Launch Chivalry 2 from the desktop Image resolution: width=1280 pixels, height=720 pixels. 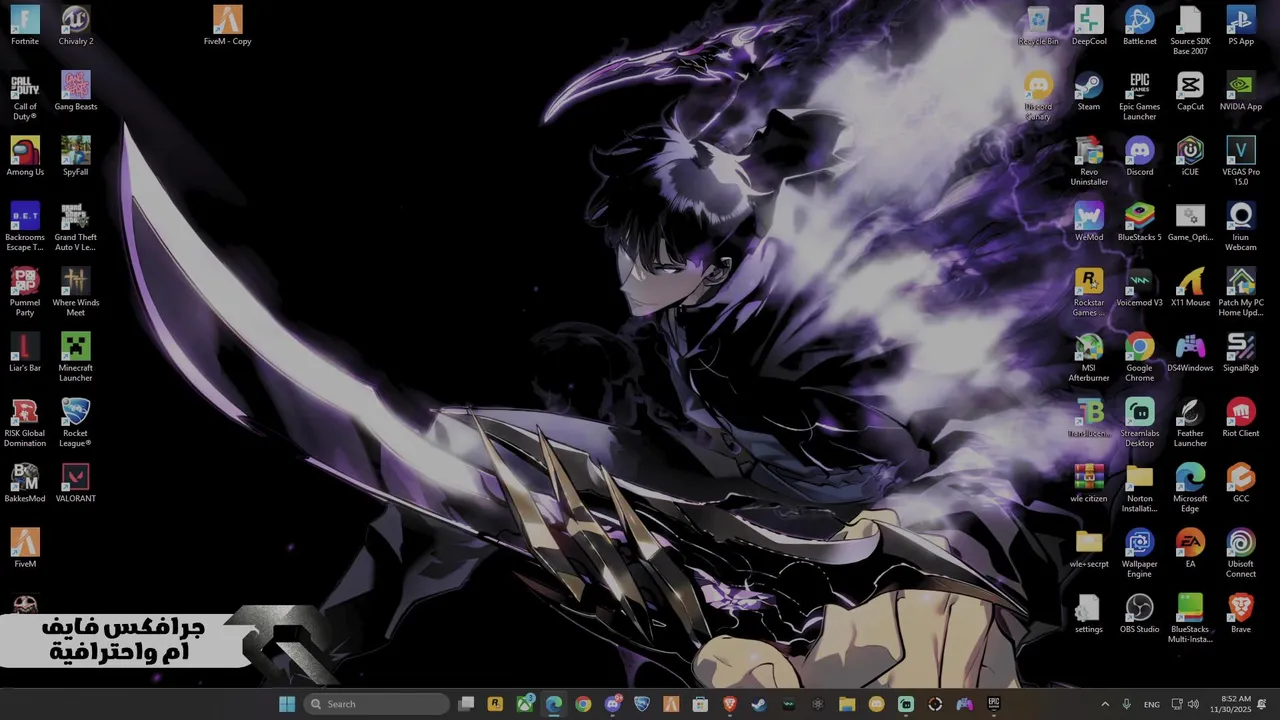coord(76,26)
